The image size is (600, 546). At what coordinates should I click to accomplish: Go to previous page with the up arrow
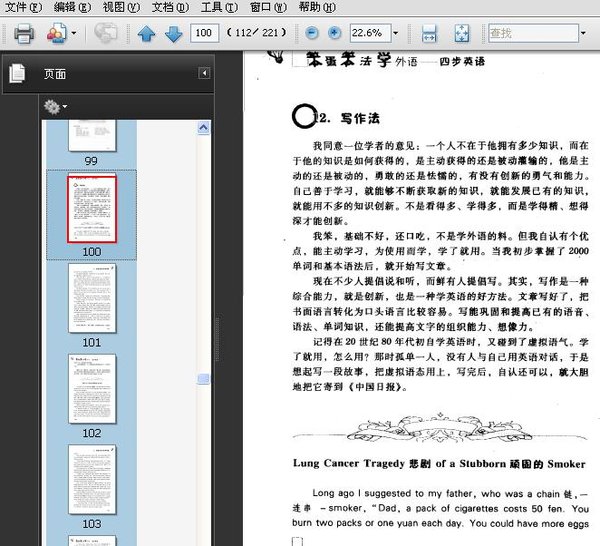click(146, 34)
